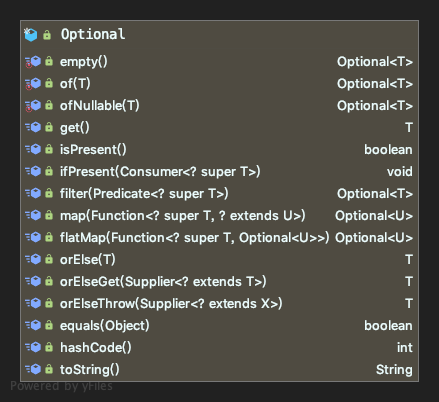This screenshot has width=439, height=402.
Task: Click the boolean return type of isPresent()
Action: (388, 150)
